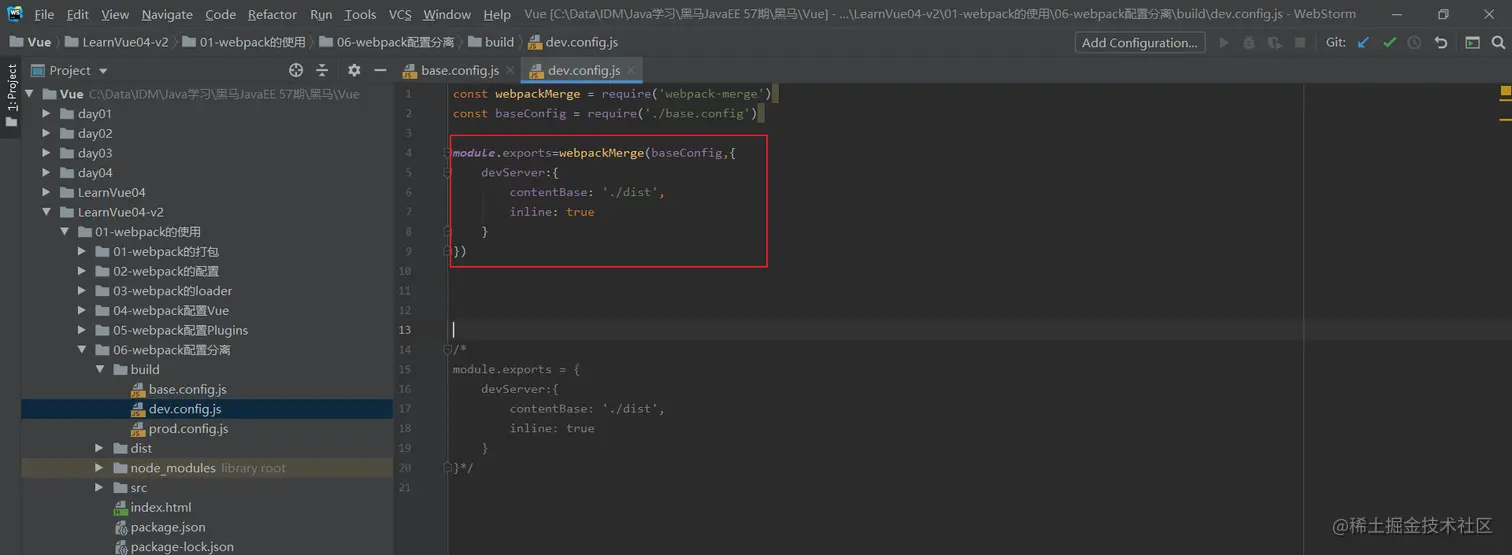Click the 1: Project side tool window button
1512x555 pixels.
coord(12,87)
